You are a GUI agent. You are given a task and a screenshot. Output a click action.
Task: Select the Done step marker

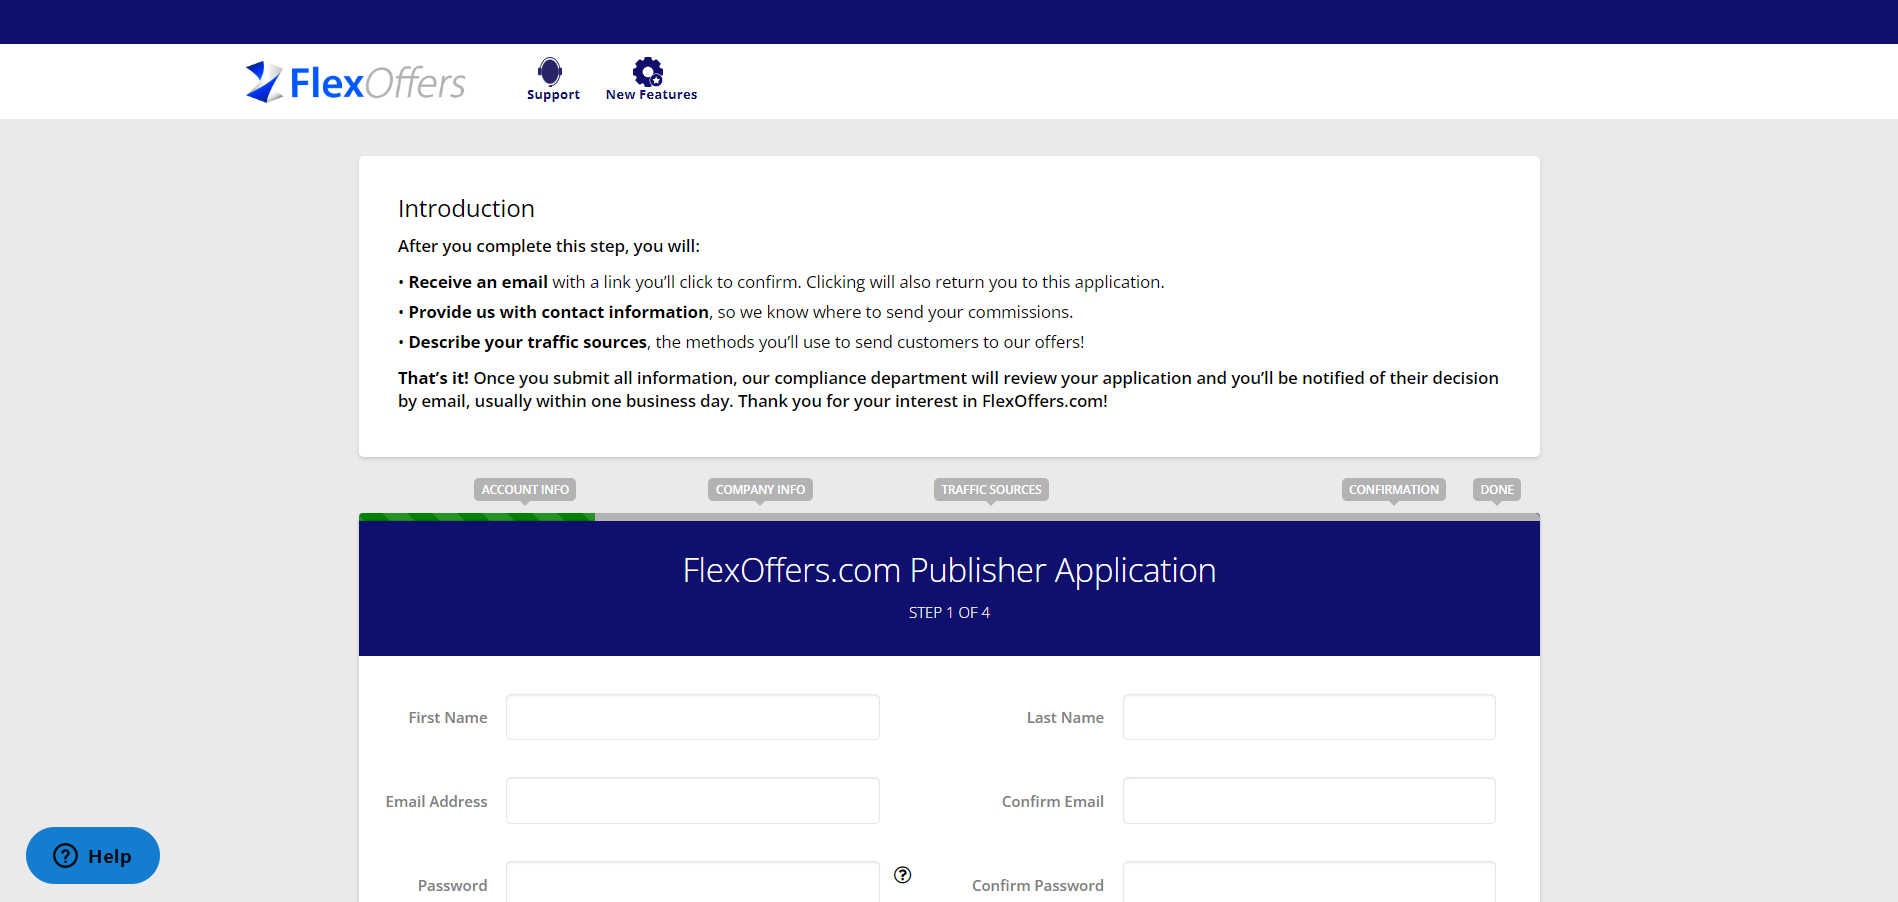tap(1496, 490)
